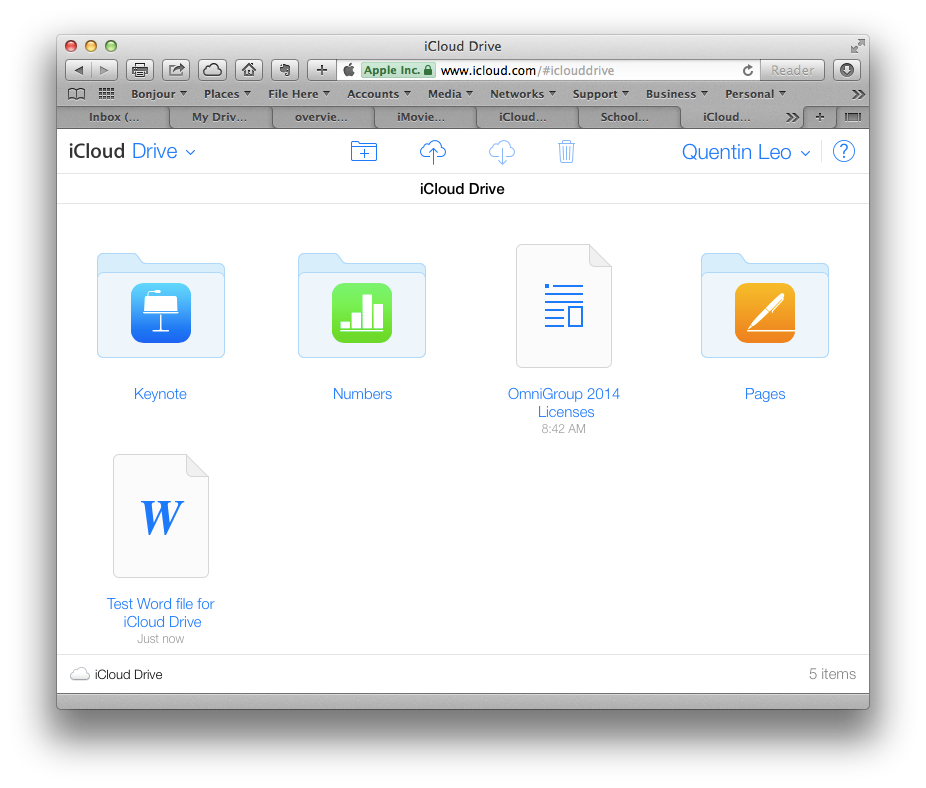926x788 pixels.
Task: Click the new folder icon
Action: [x=364, y=152]
